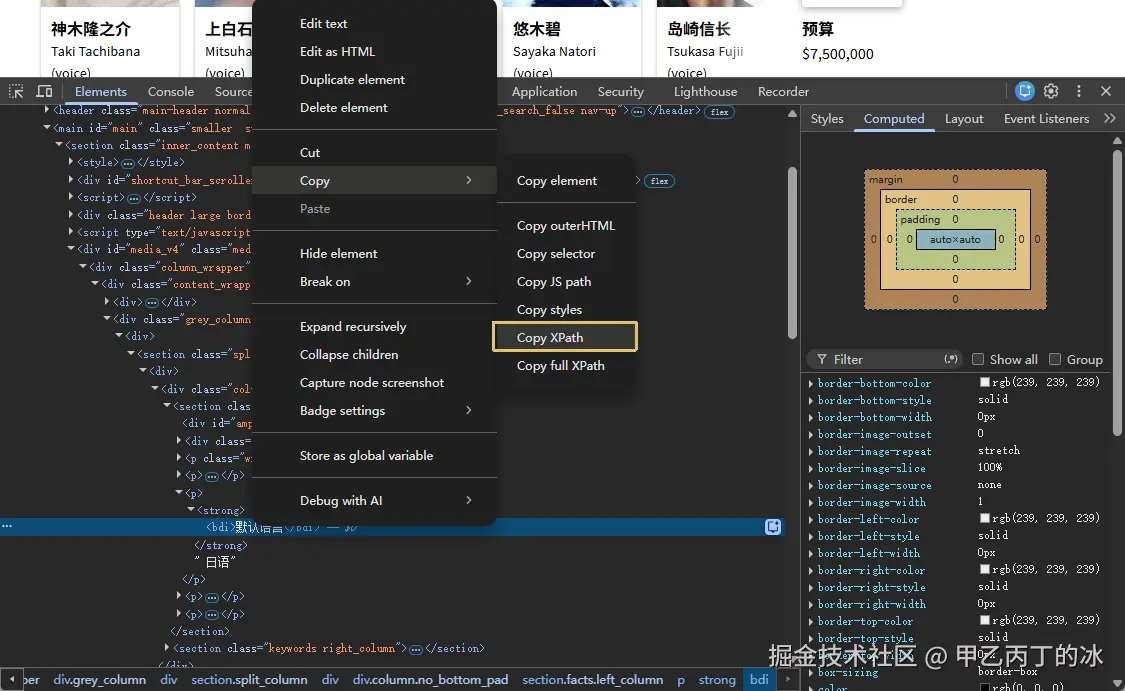Click the border-right-color swatch

click(984, 569)
